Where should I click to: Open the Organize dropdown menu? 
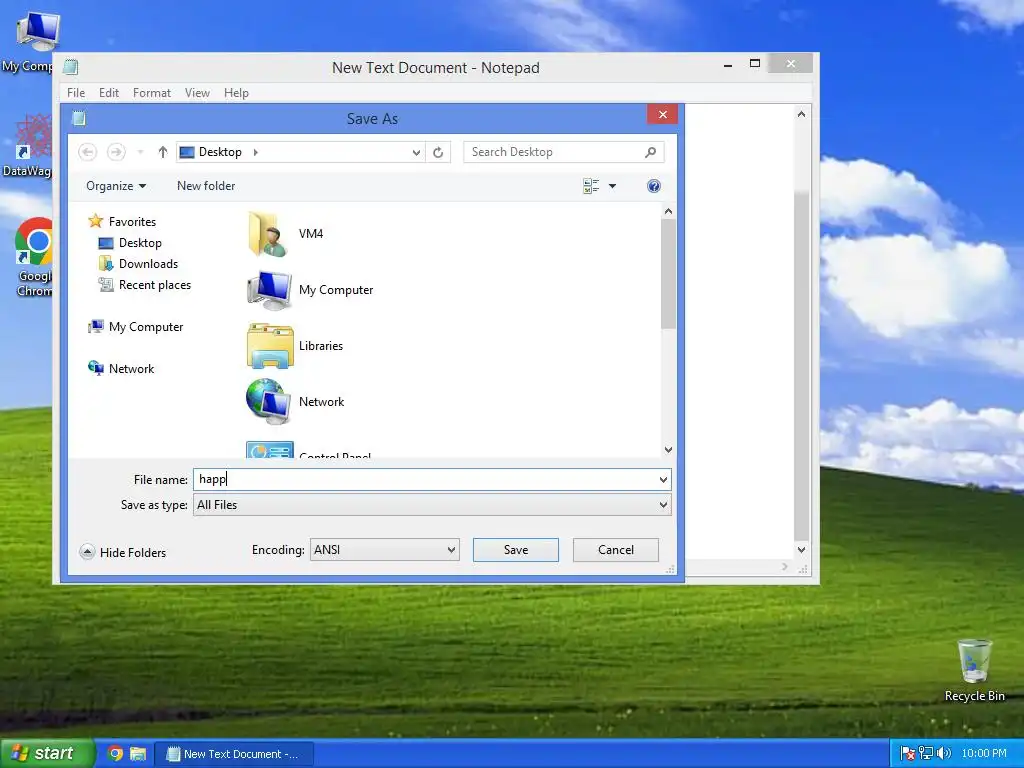coord(116,186)
